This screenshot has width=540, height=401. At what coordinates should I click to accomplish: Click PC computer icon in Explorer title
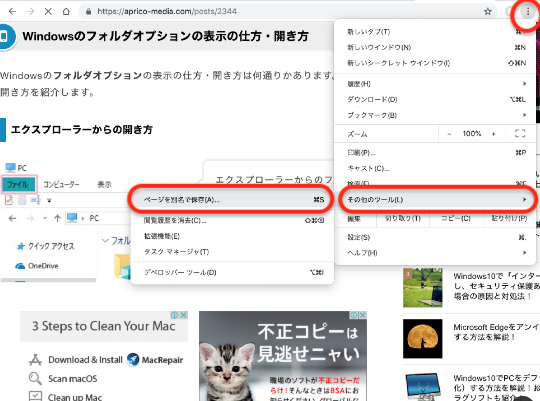tap(11, 168)
